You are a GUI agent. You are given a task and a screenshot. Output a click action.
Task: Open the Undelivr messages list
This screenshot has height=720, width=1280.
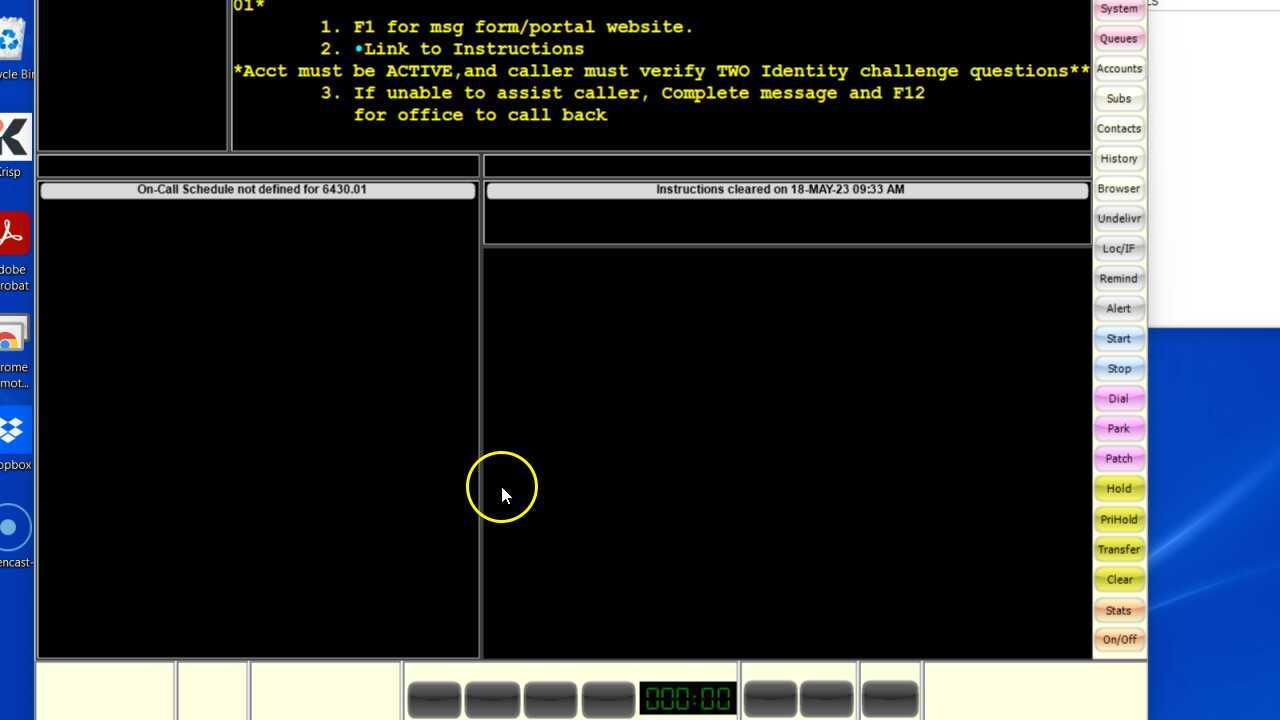click(x=1118, y=218)
